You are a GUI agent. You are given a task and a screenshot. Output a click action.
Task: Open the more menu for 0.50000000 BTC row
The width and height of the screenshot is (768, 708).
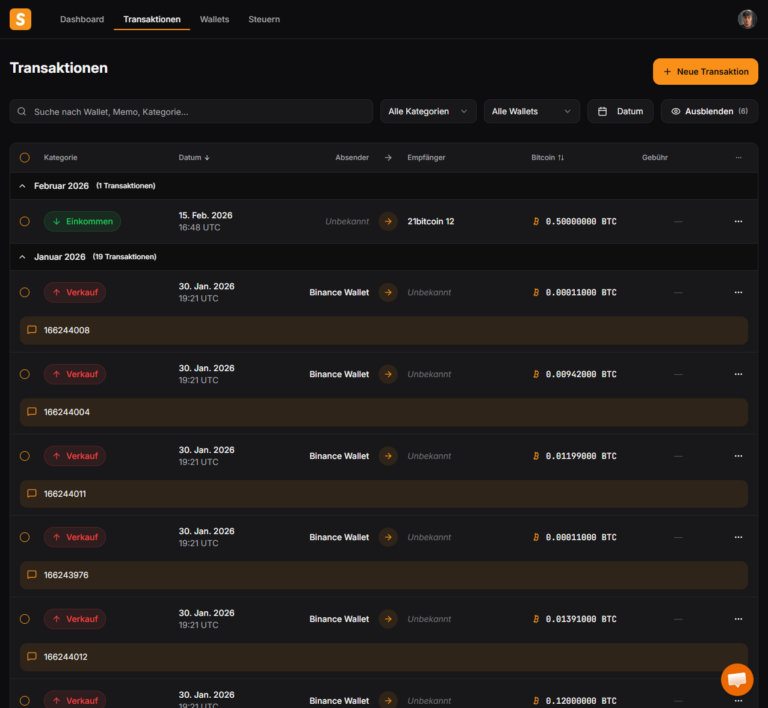tap(738, 221)
